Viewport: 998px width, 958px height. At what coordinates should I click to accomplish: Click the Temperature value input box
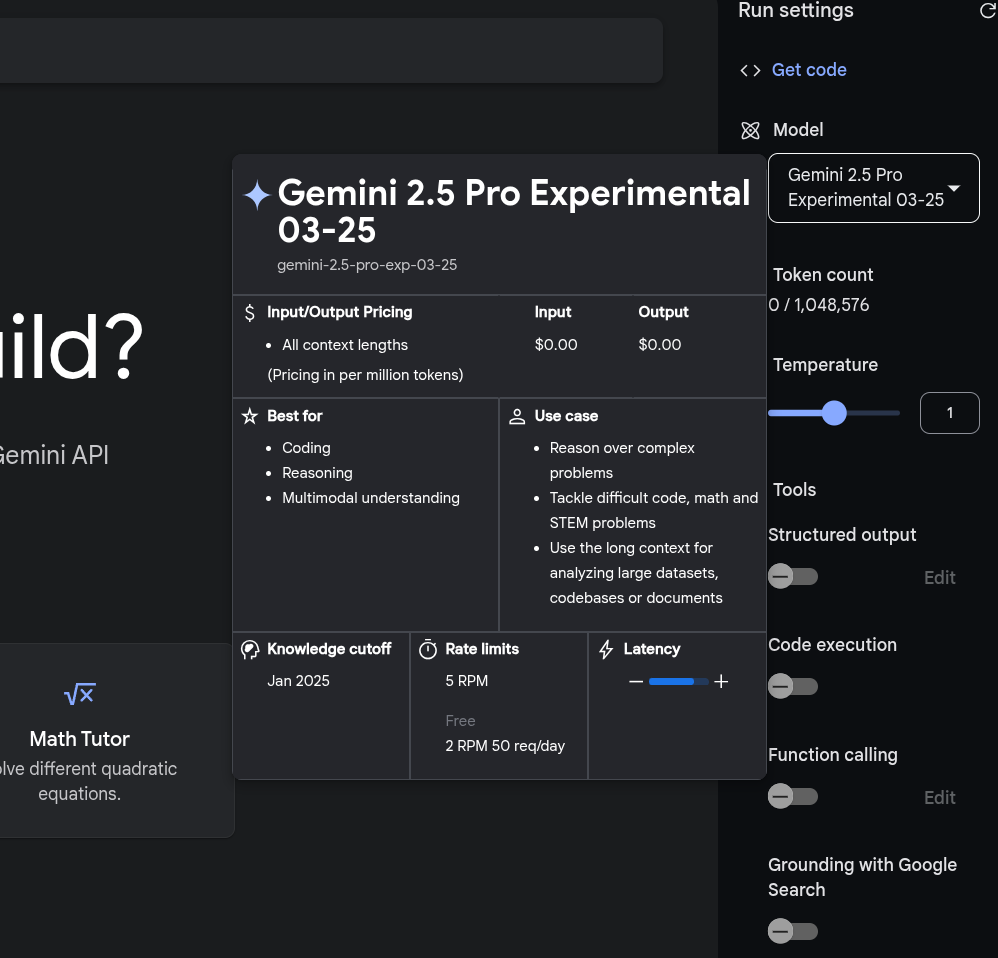pos(949,413)
